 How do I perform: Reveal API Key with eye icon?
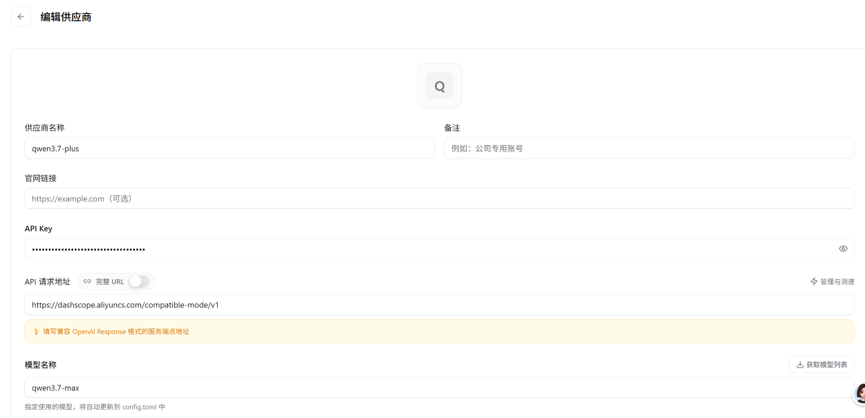click(843, 249)
